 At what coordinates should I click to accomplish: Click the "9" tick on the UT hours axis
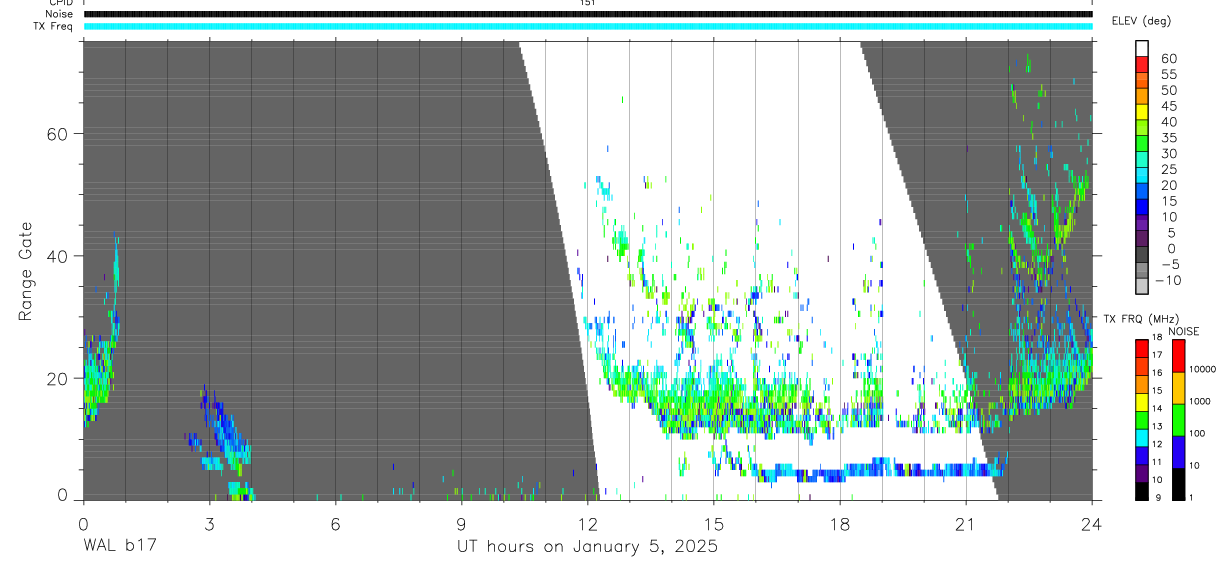[x=461, y=522]
